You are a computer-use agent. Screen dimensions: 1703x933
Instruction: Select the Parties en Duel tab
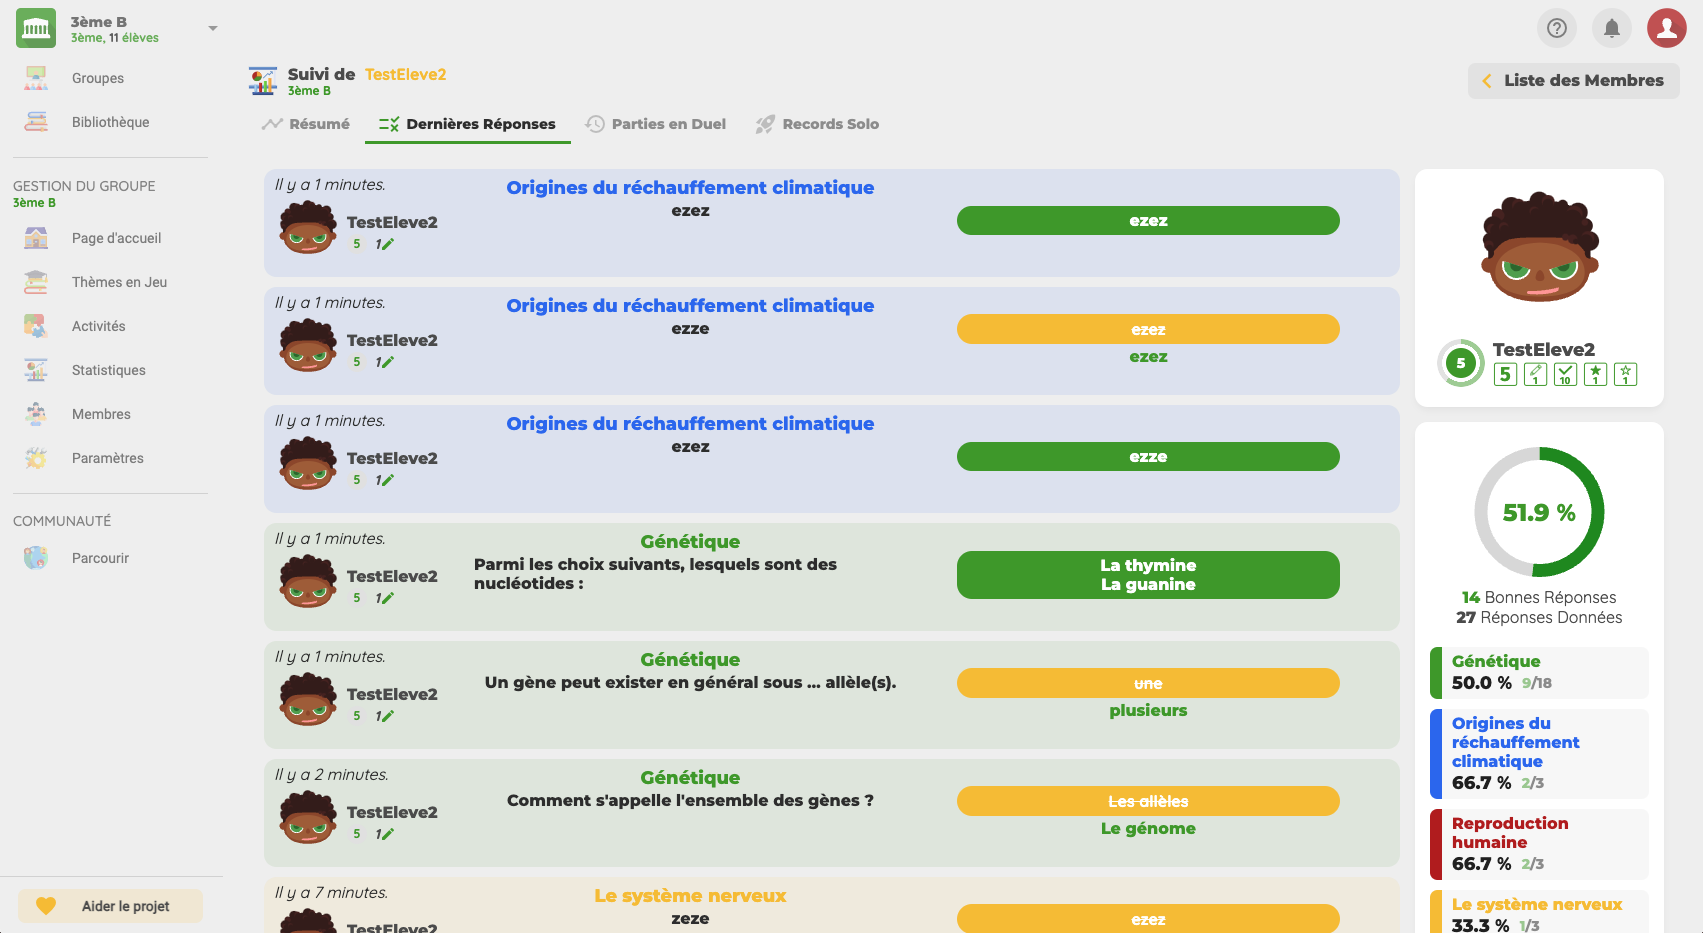pos(656,124)
